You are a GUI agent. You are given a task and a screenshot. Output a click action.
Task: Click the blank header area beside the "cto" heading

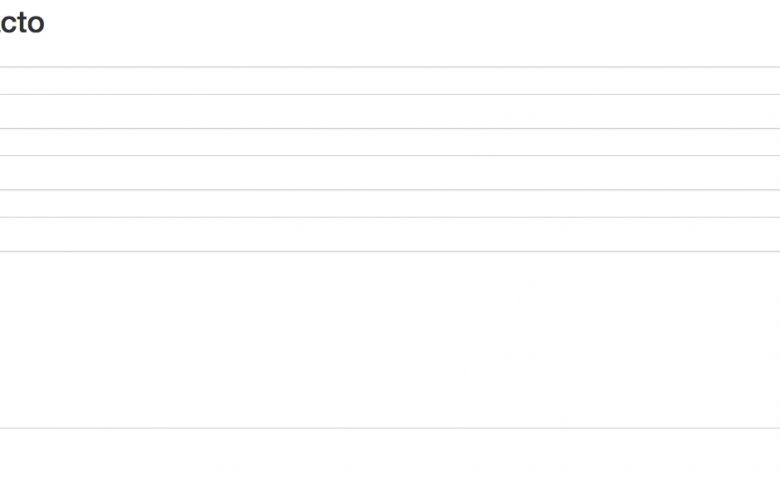coord(400,24)
